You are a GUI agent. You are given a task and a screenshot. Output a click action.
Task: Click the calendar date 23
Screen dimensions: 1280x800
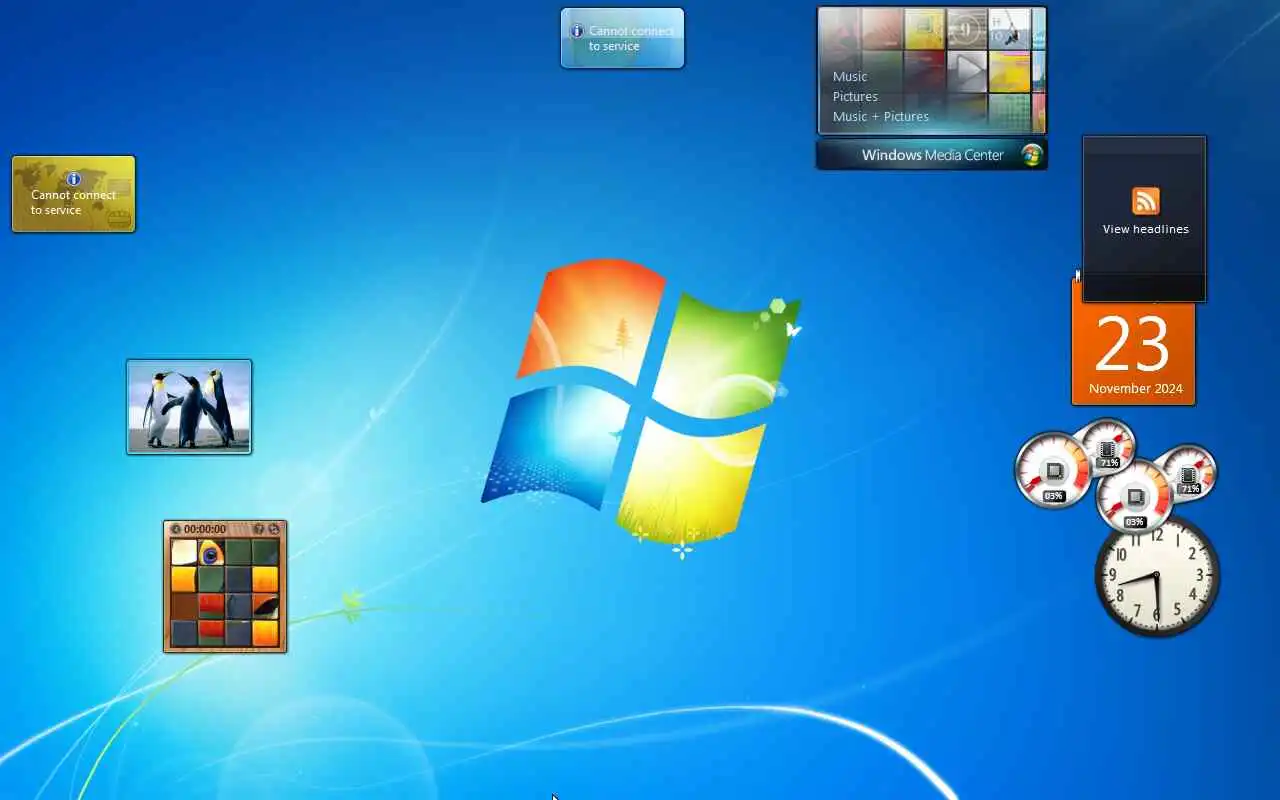click(x=1132, y=344)
